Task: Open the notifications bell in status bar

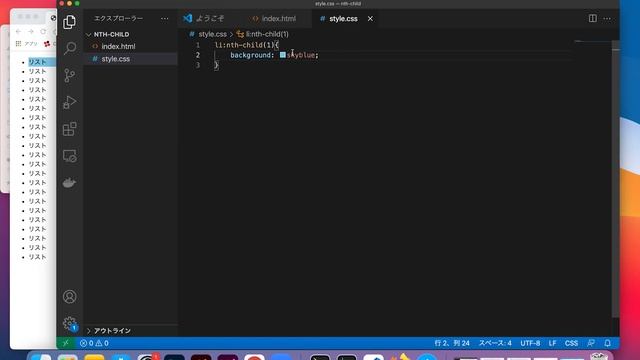Action: coord(607,343)
